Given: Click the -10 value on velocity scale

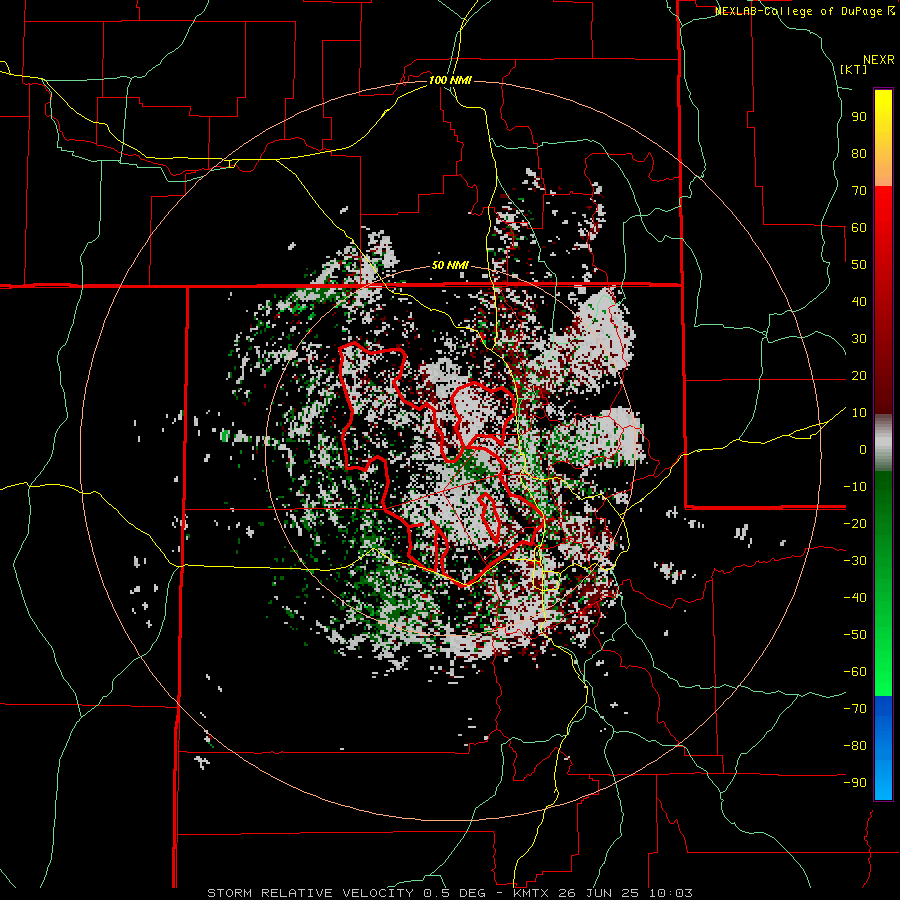Looking at the screenshot, I should pyautogui.click(x=855, y=487).
